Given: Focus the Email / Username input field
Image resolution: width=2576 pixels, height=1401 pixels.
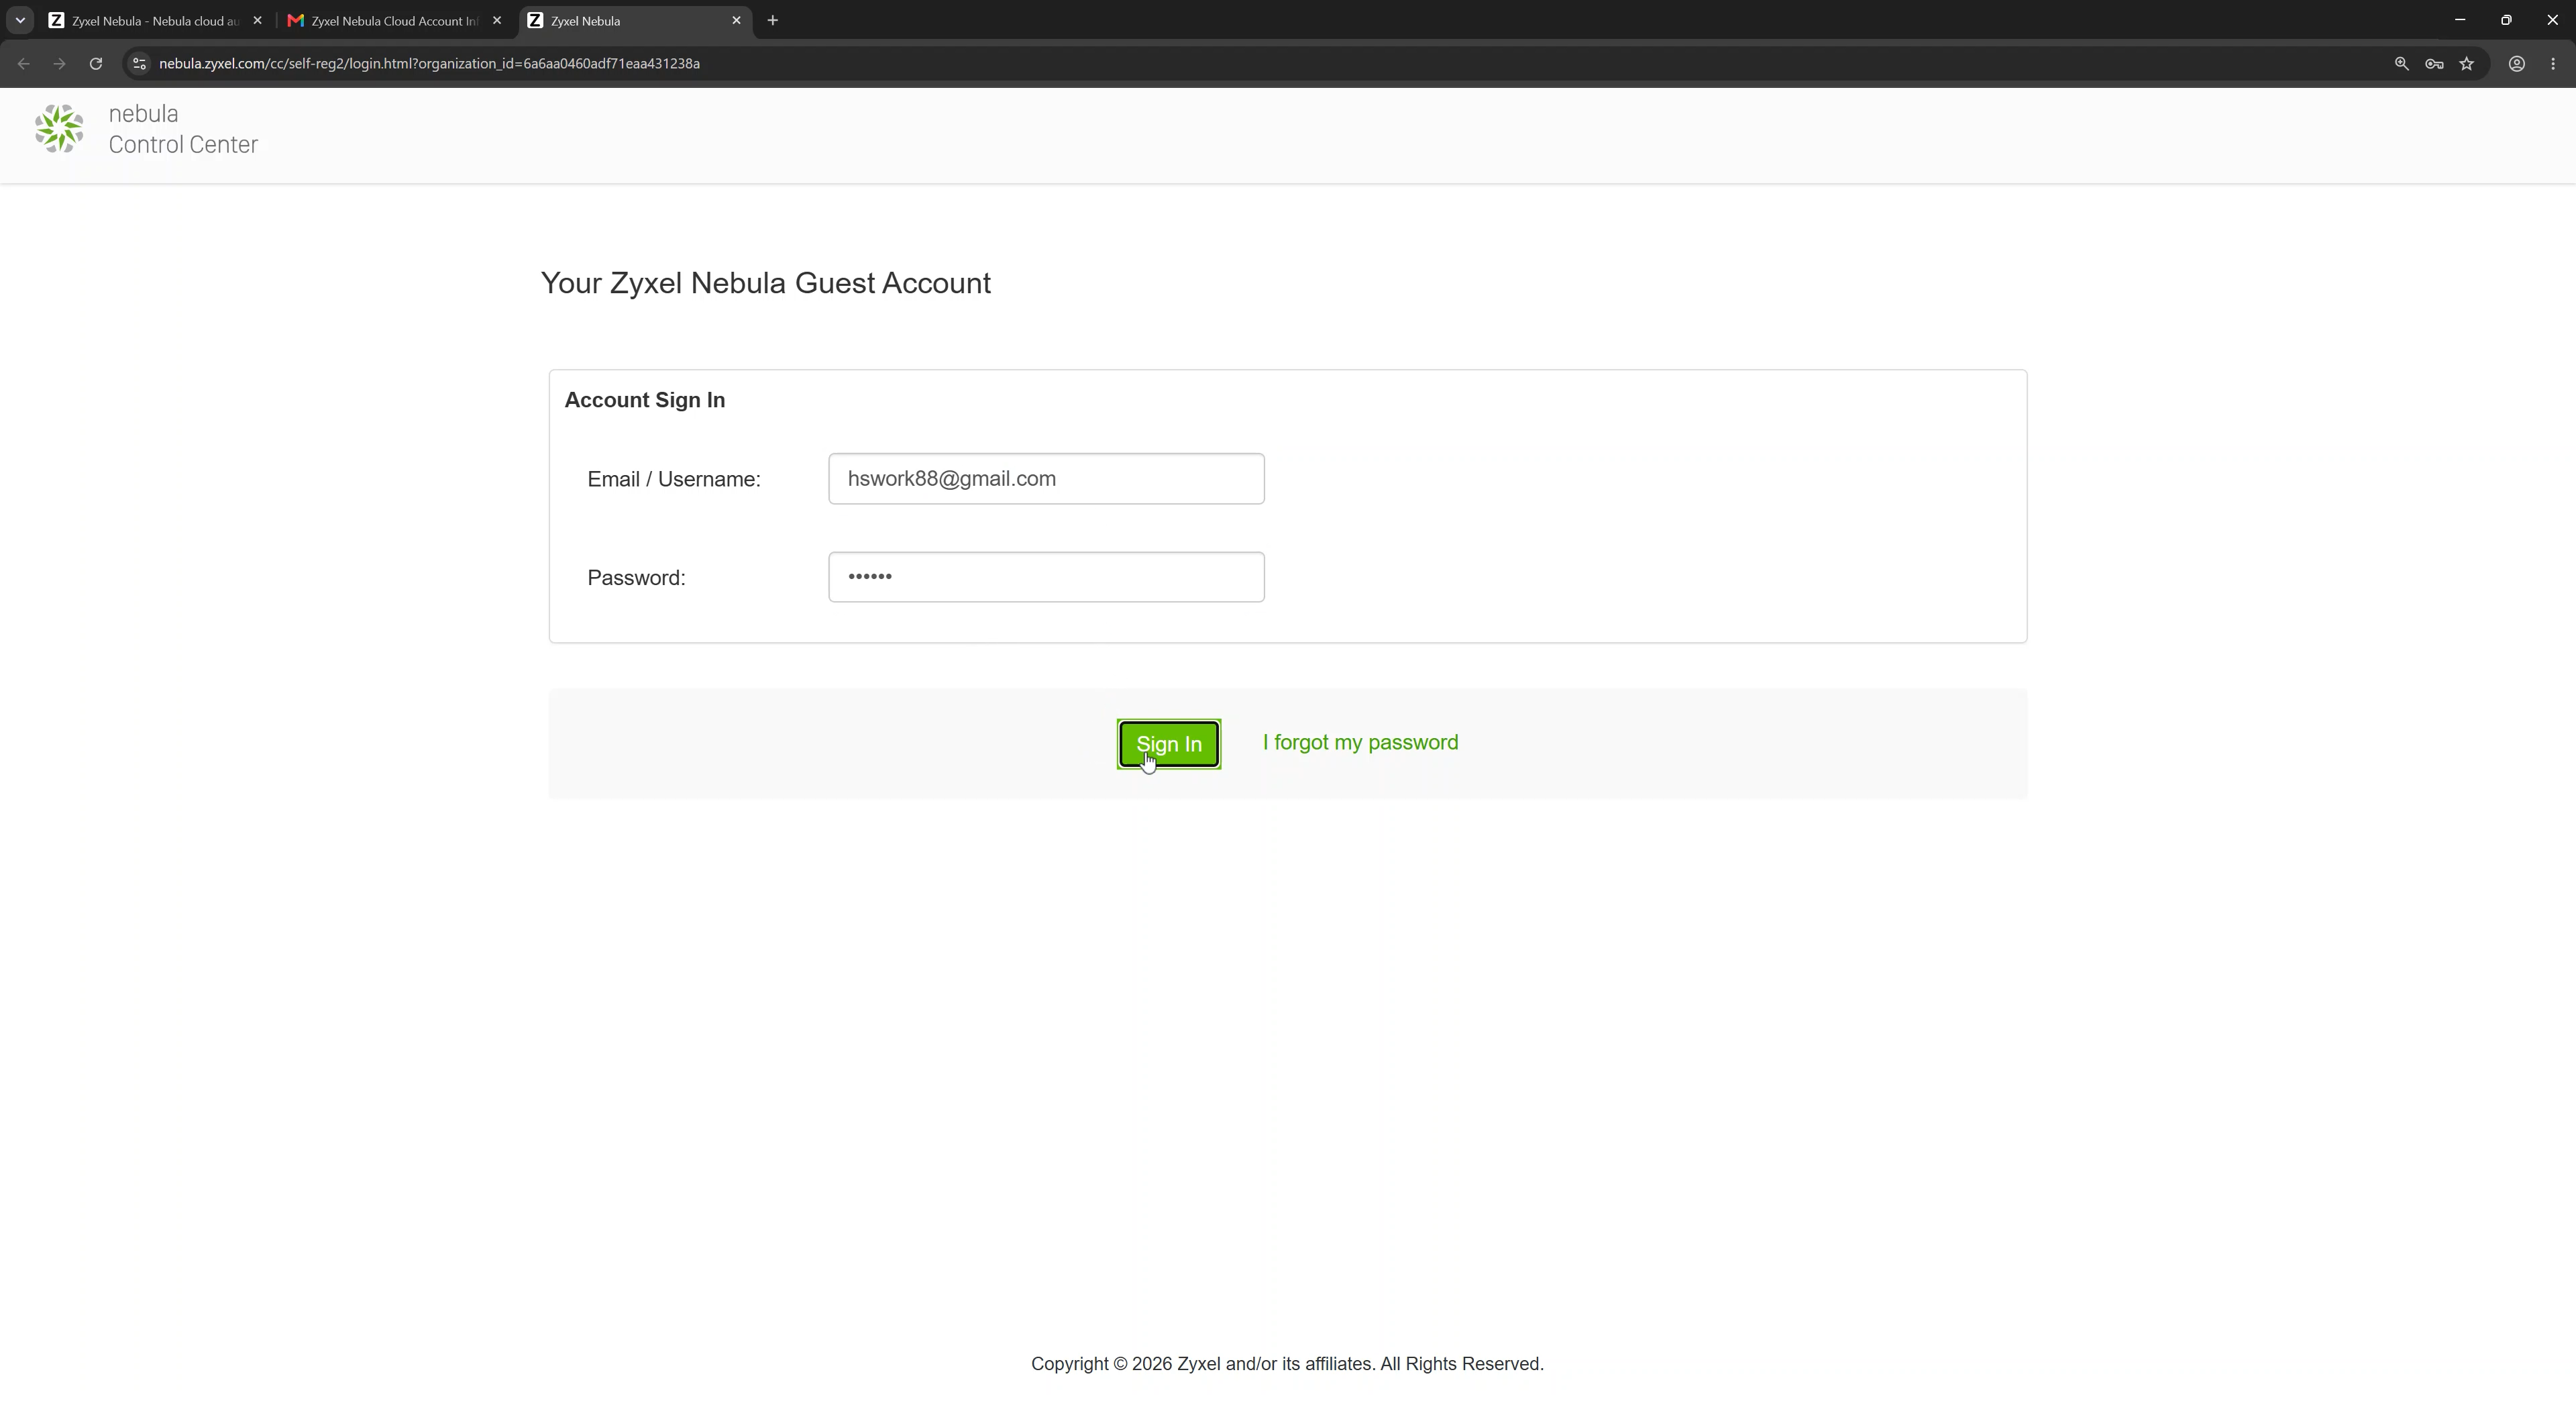Looking at the screenshot, I should coord(1046,479).
